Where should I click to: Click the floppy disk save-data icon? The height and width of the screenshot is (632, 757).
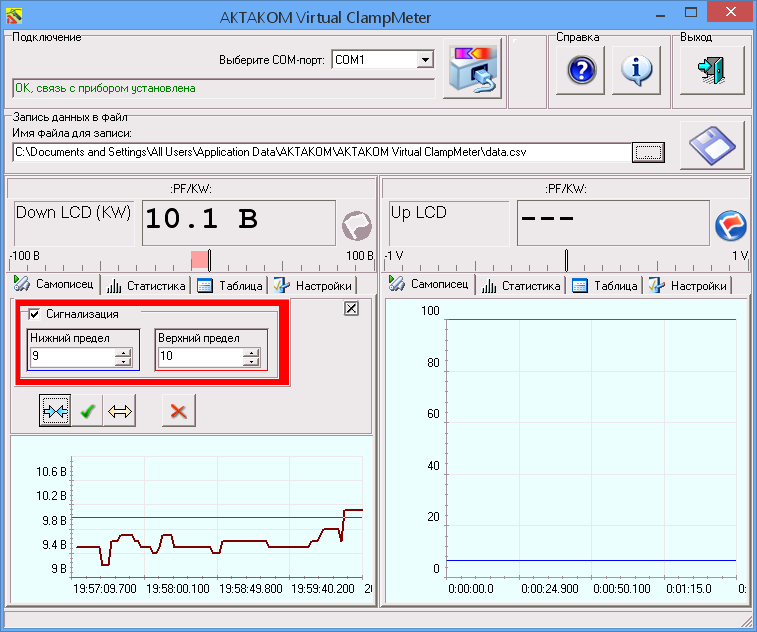(712, 145)
